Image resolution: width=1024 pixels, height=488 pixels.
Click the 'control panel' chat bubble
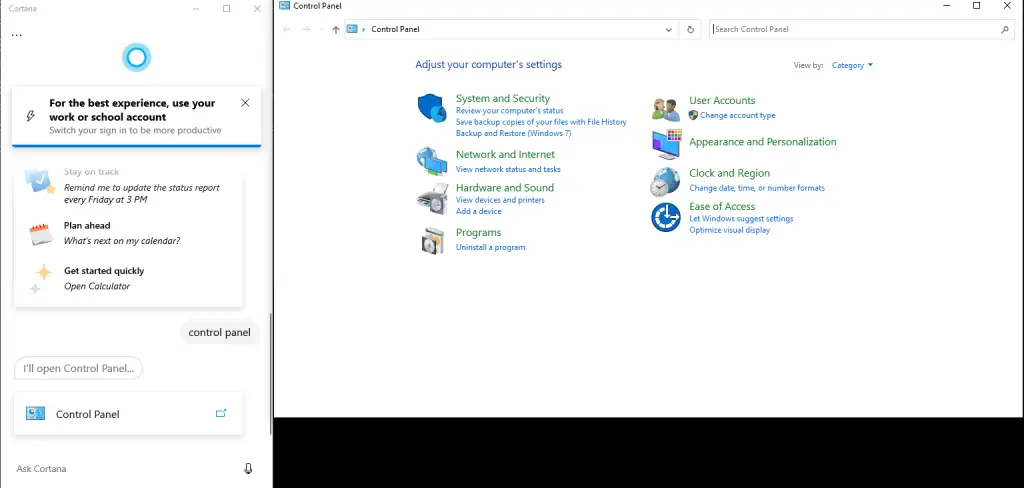[x=219, y=333]
